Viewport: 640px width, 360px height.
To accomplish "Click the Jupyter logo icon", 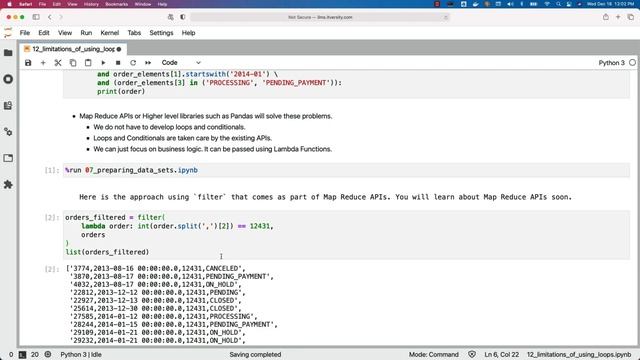I will pyautogui.click(x=8, y=33).
